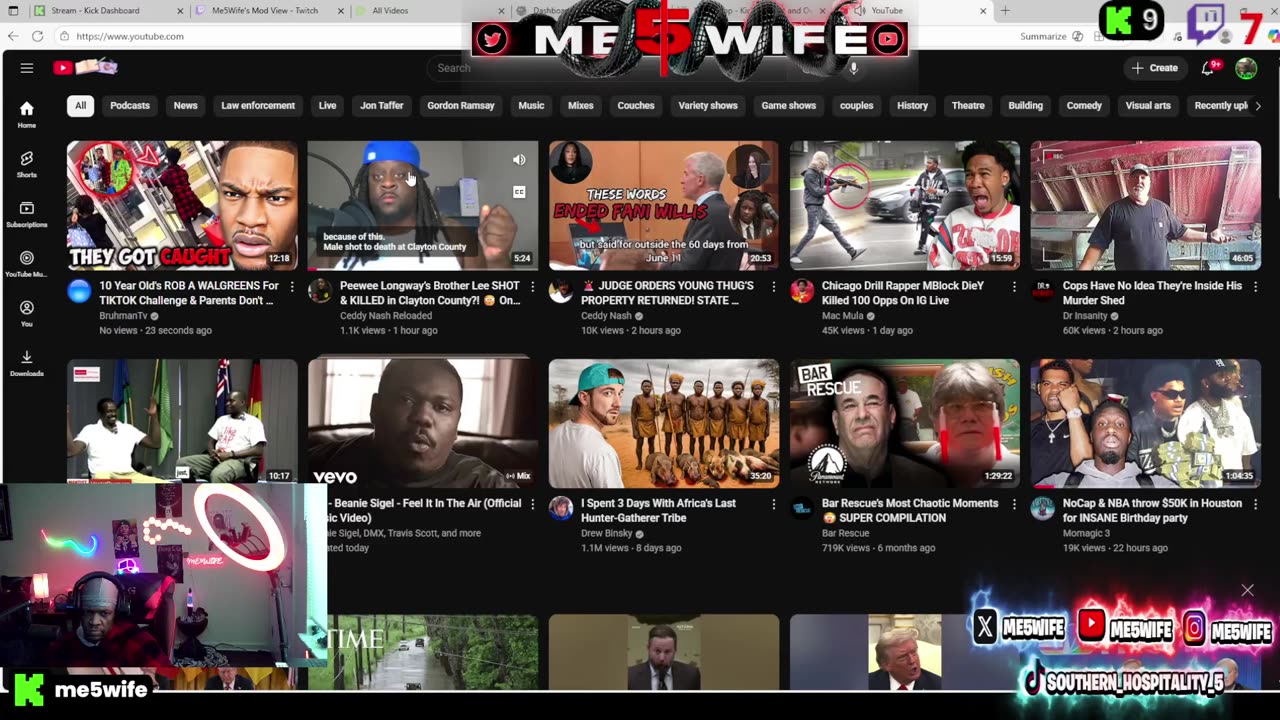Click the browser address bar URL
This screenshot has height=720, width=1280.
pos(130,36)
